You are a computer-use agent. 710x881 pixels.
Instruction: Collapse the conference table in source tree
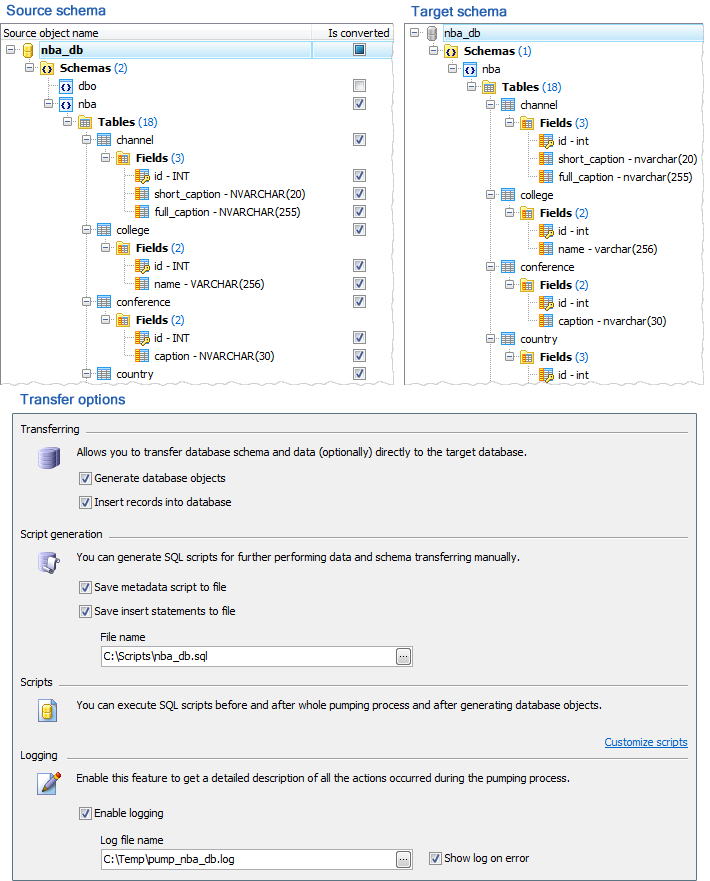click(x=86, y=302)
